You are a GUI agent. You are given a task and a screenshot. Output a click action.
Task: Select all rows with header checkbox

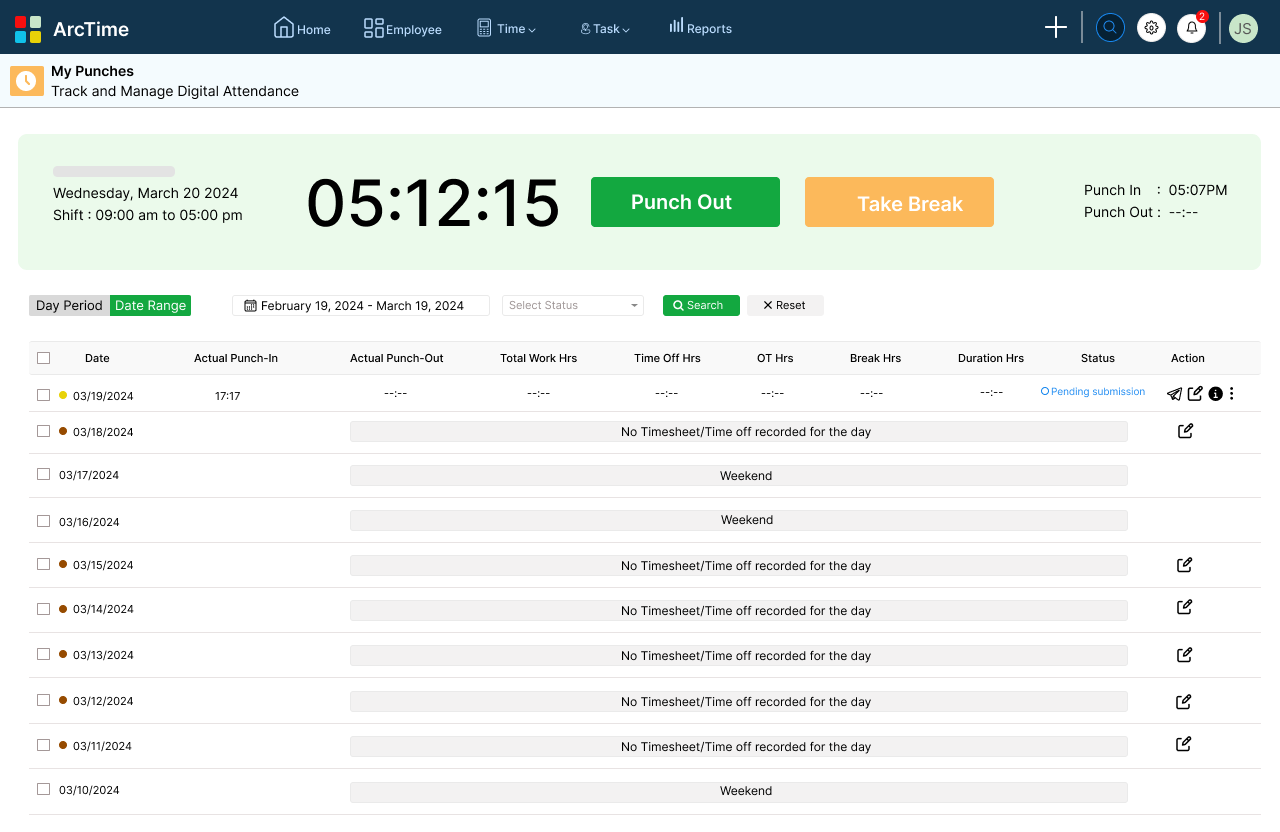tap(43, 357)
